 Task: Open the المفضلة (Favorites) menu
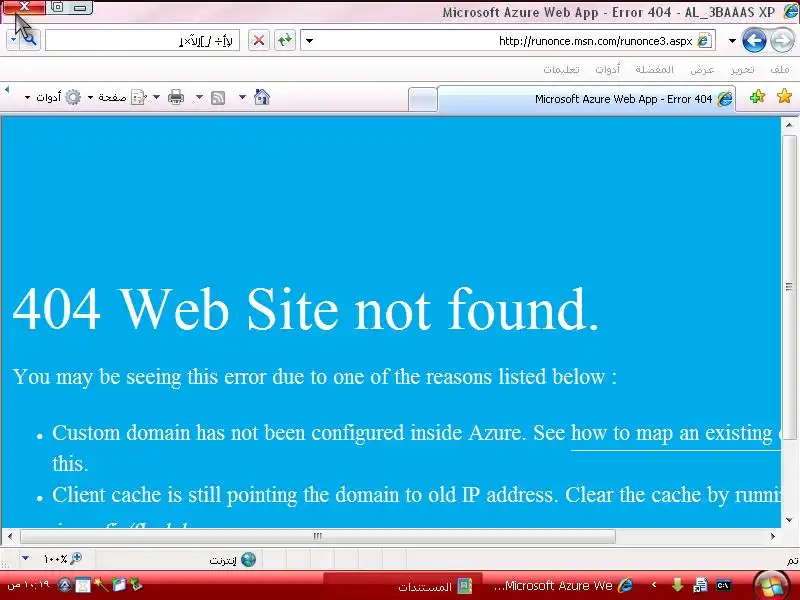(655, 69)
